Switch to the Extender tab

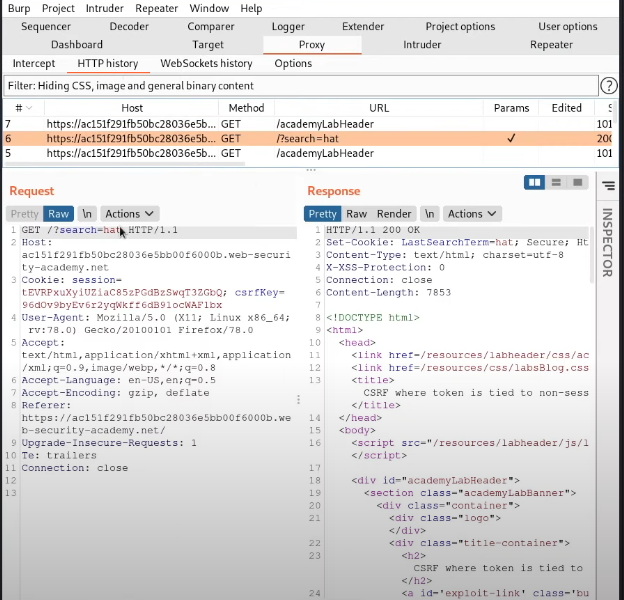point(363,26)
